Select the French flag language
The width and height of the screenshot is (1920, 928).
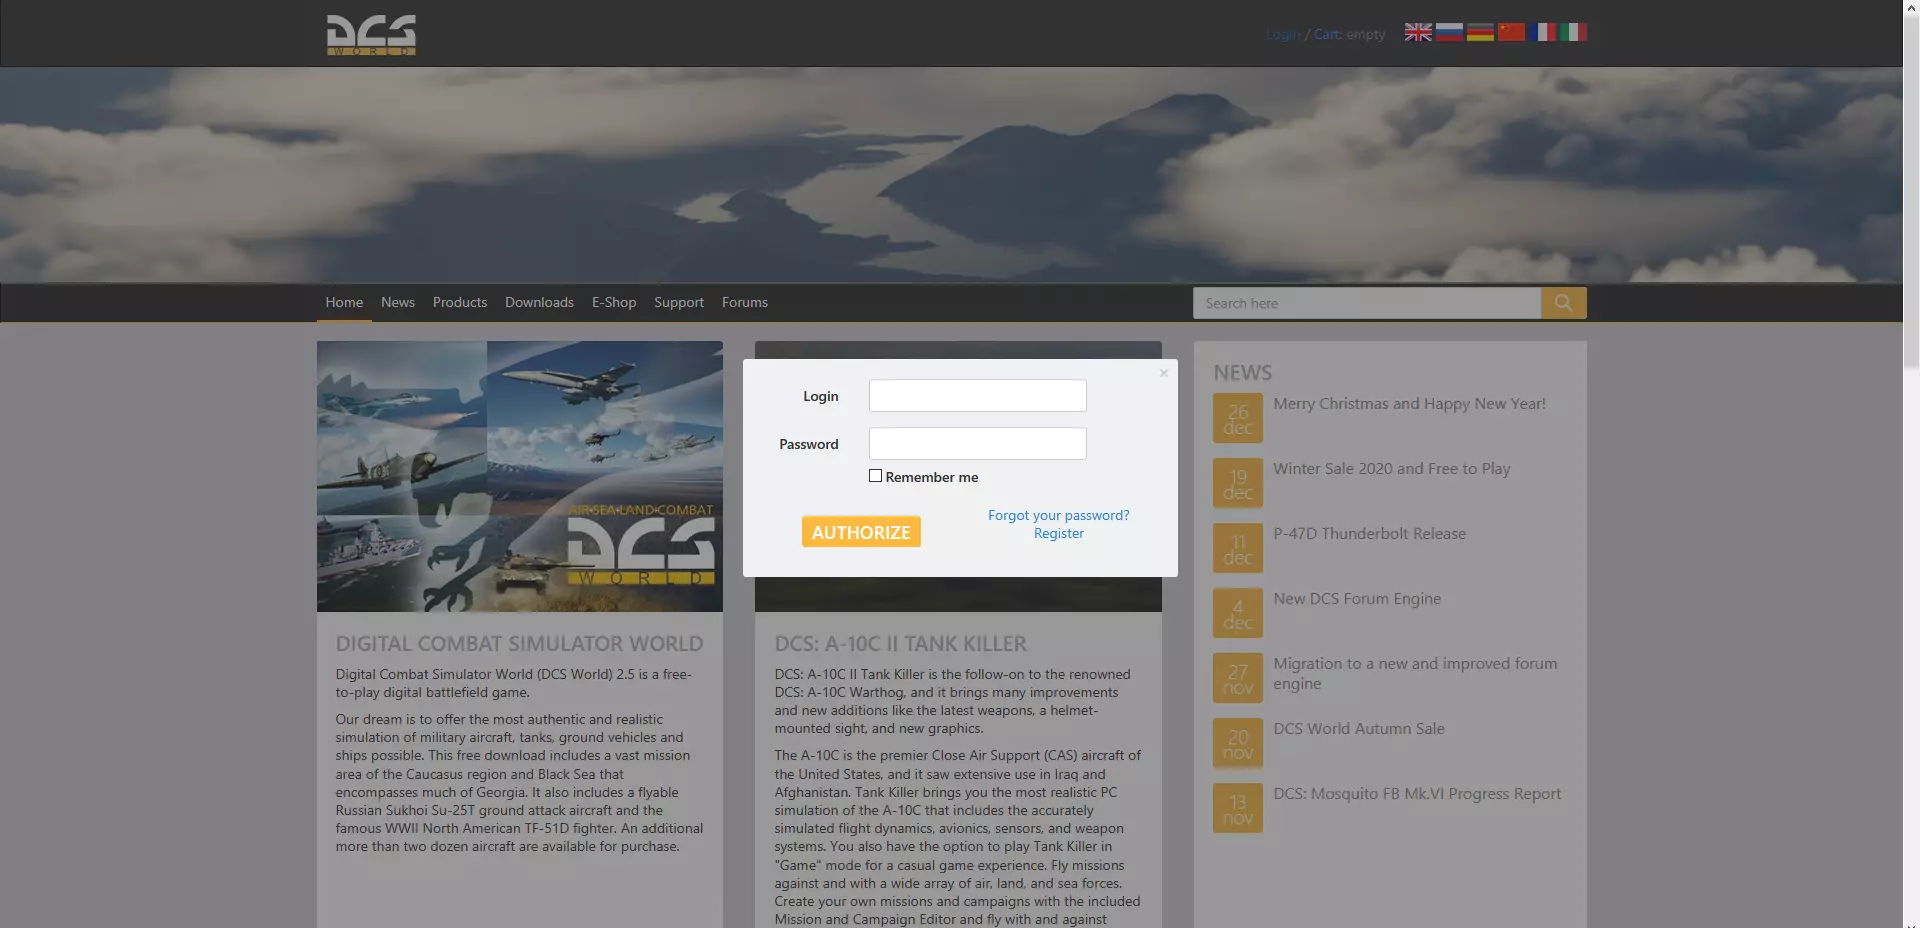point(1542,33)
